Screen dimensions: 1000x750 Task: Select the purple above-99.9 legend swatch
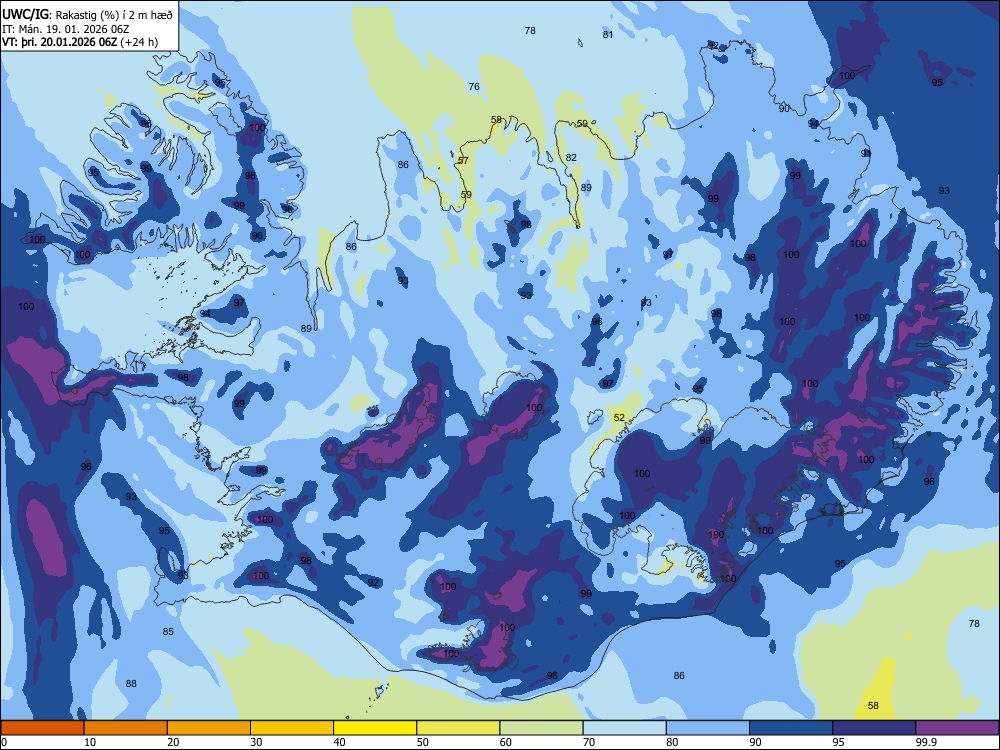(957, 728)
